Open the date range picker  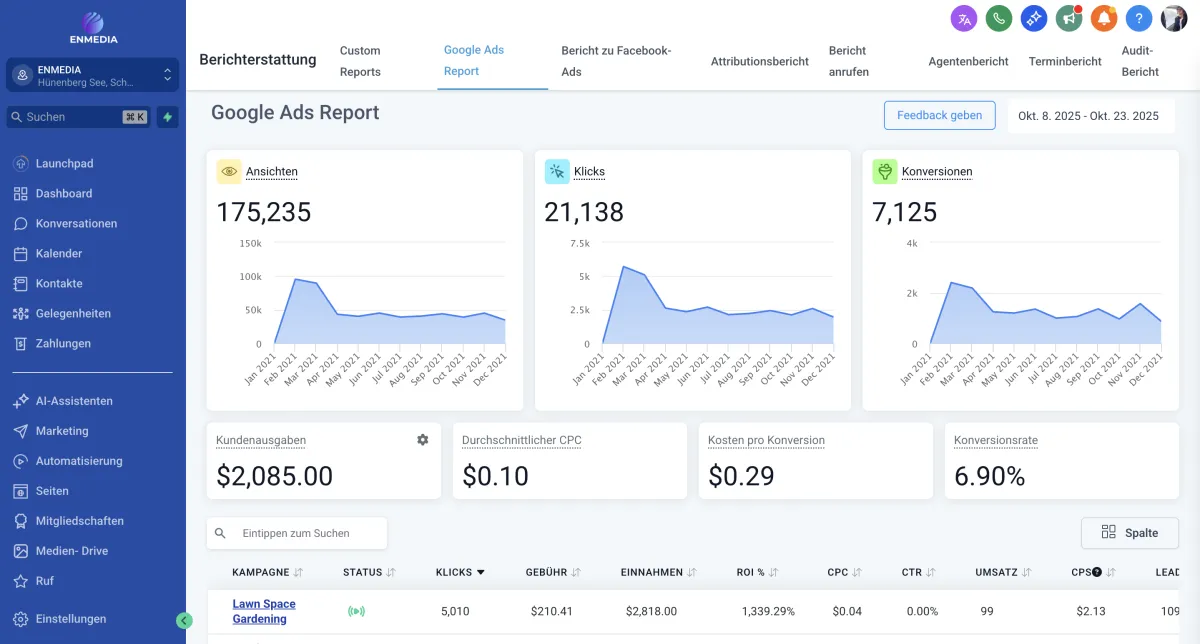[1088, 116]
